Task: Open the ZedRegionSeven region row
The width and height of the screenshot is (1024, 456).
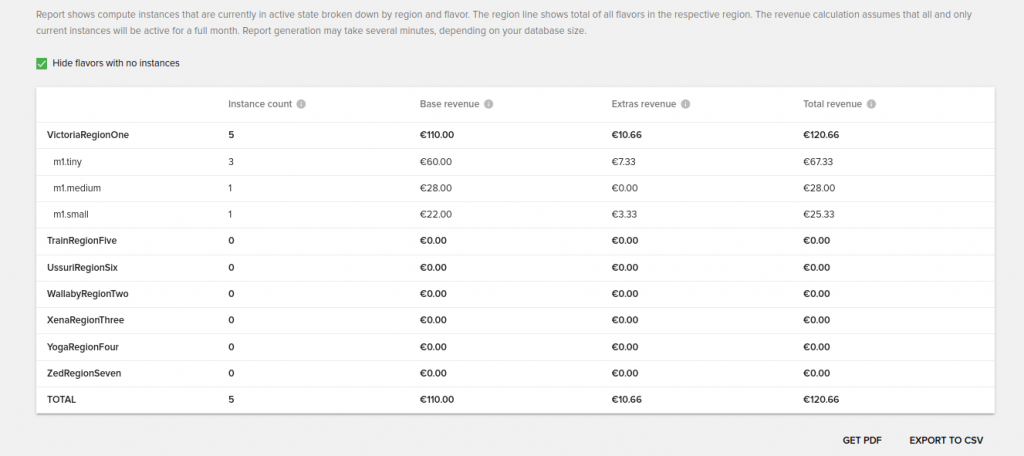Action: (x=515, y=374)
